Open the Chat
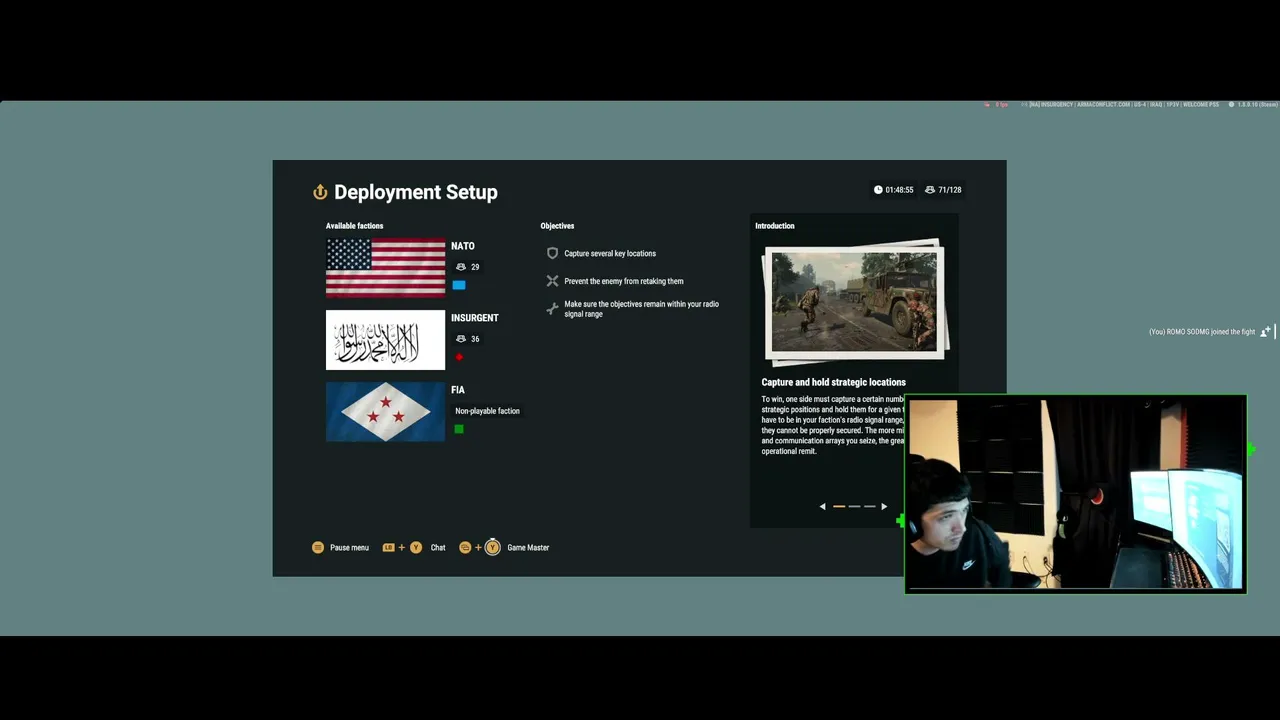 click(438, 548)
